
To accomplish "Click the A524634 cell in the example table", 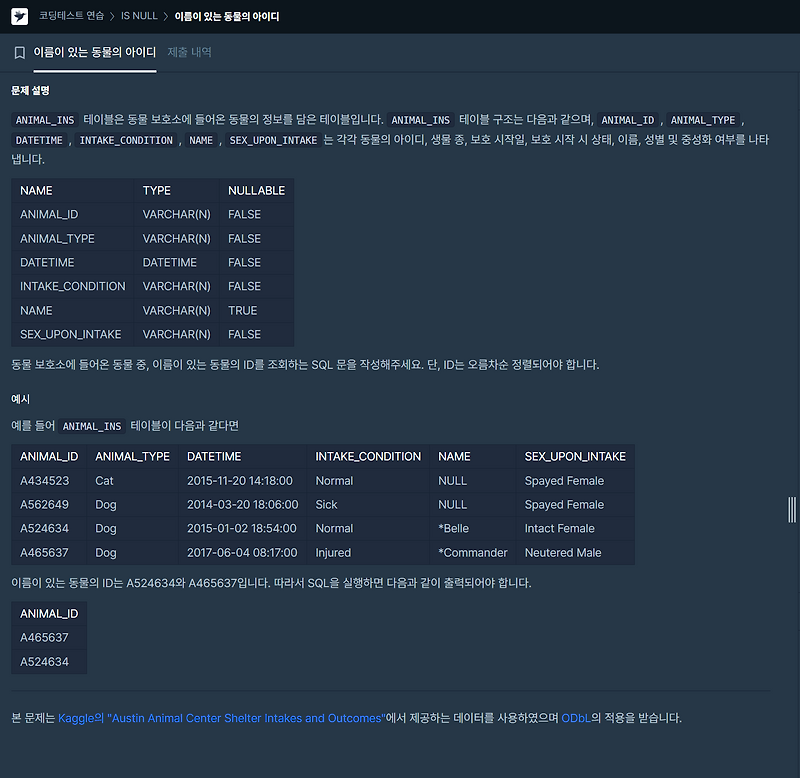I will click(x=44, y=528).
